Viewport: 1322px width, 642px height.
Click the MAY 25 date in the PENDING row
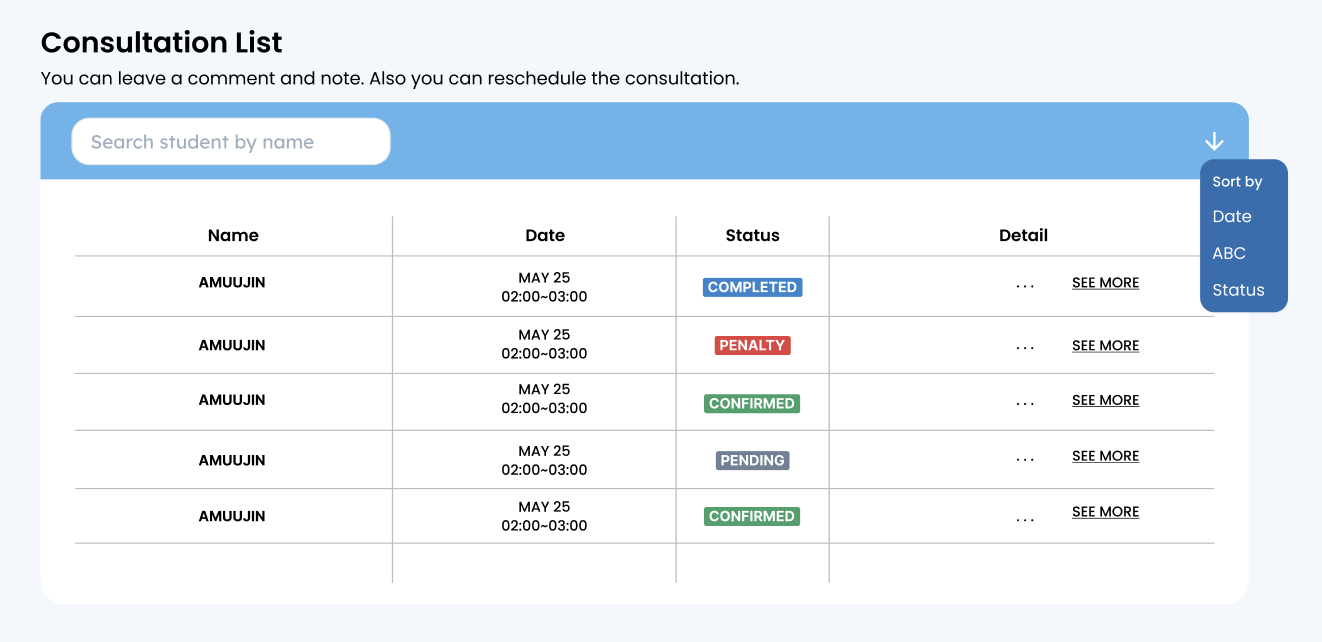(x=544, y=451)
